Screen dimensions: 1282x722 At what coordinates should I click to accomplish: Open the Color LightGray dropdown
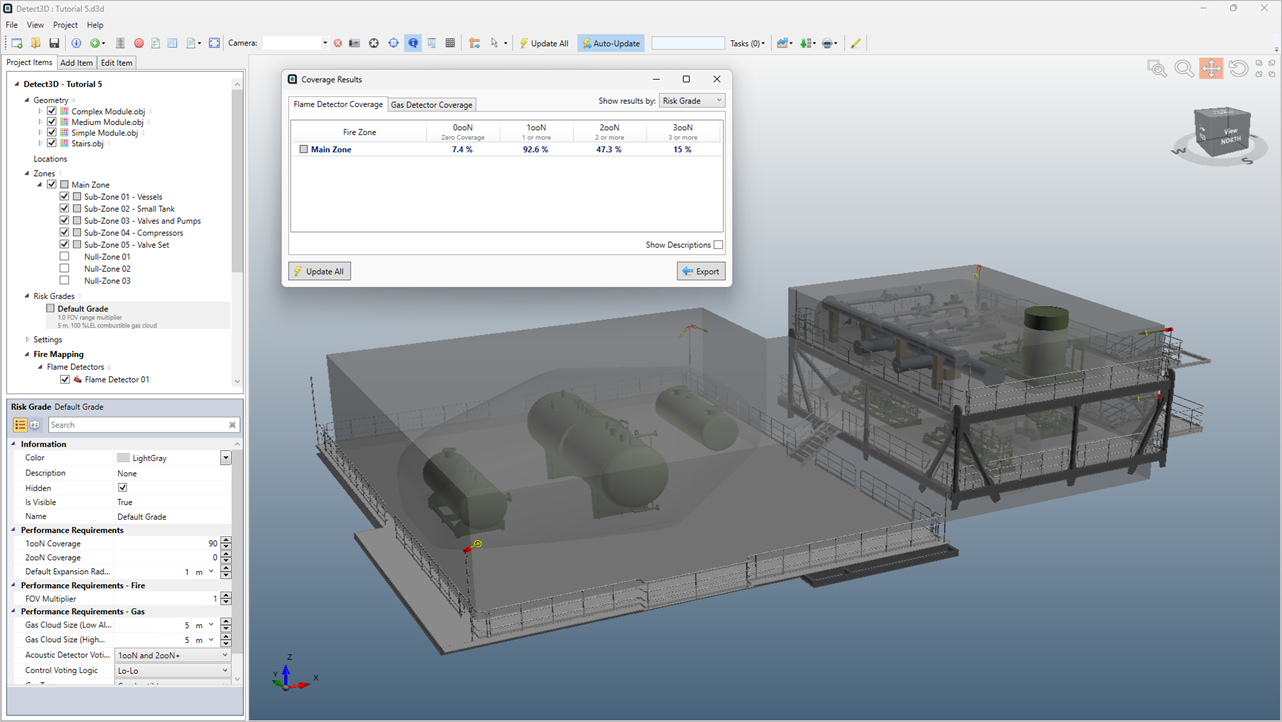[226, 458]
